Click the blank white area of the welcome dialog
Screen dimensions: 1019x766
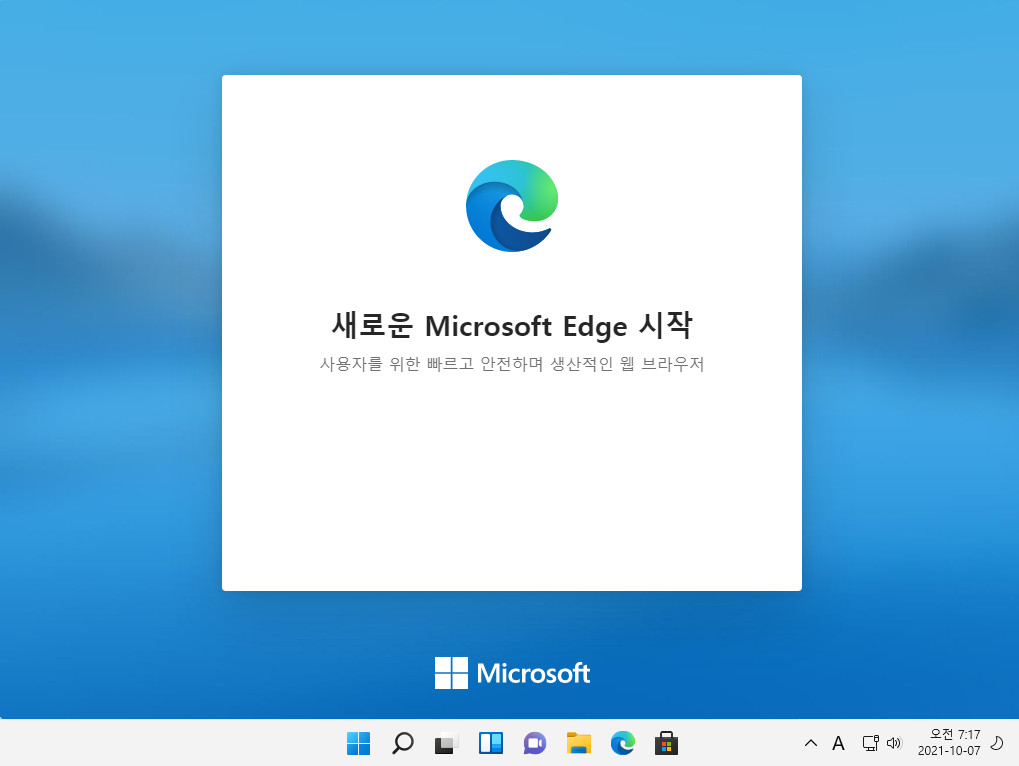pyautogui.click(x=512, y=487)
